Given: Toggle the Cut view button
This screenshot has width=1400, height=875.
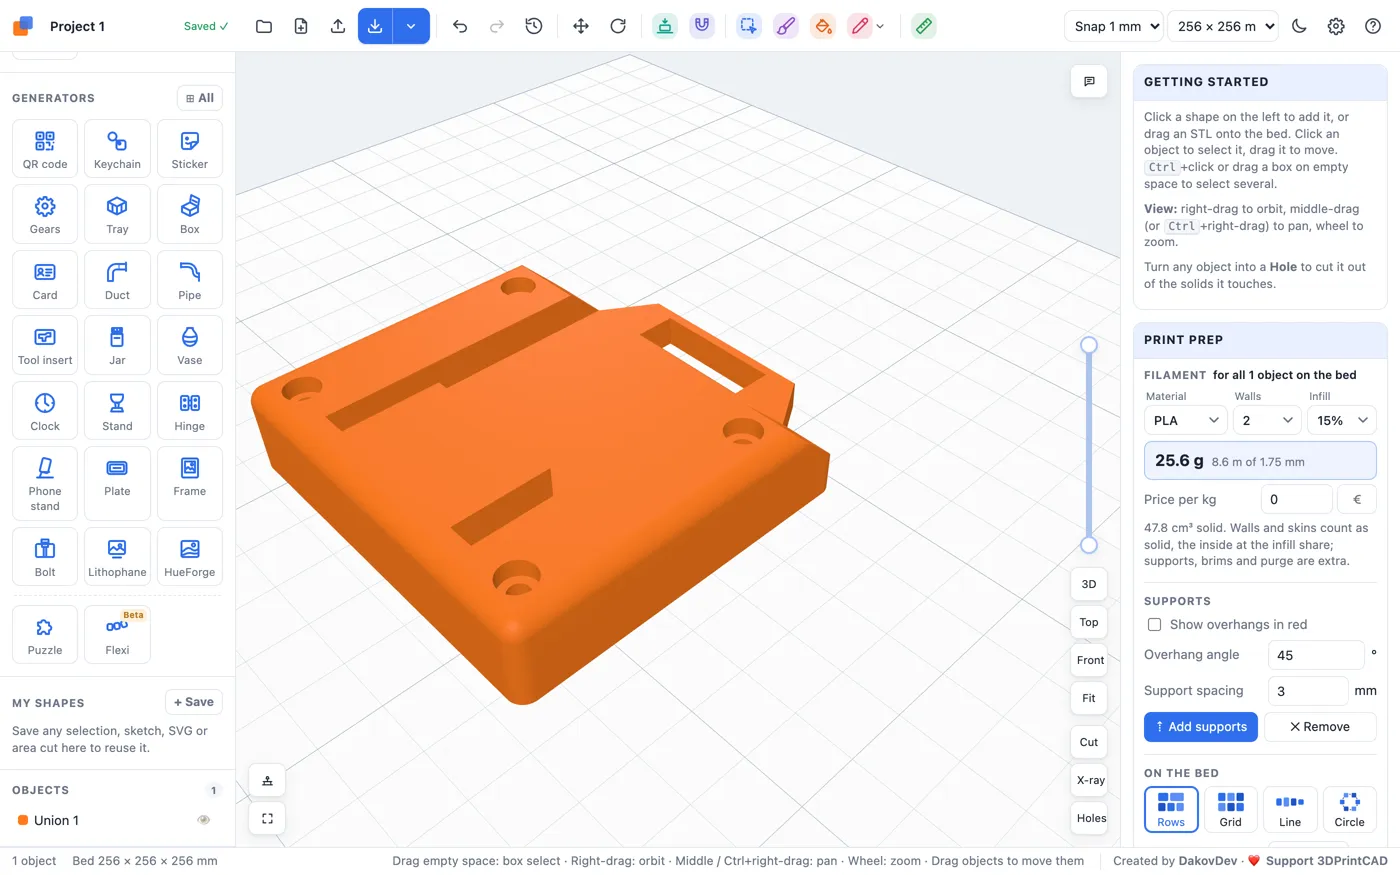Looking at the screenshot, I should (x=1089, y=742).
